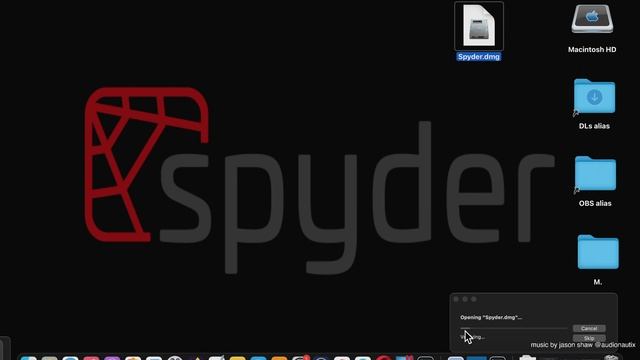Click the DLs alias label text
Screen dimensions: 640x360
click(594, 126)
